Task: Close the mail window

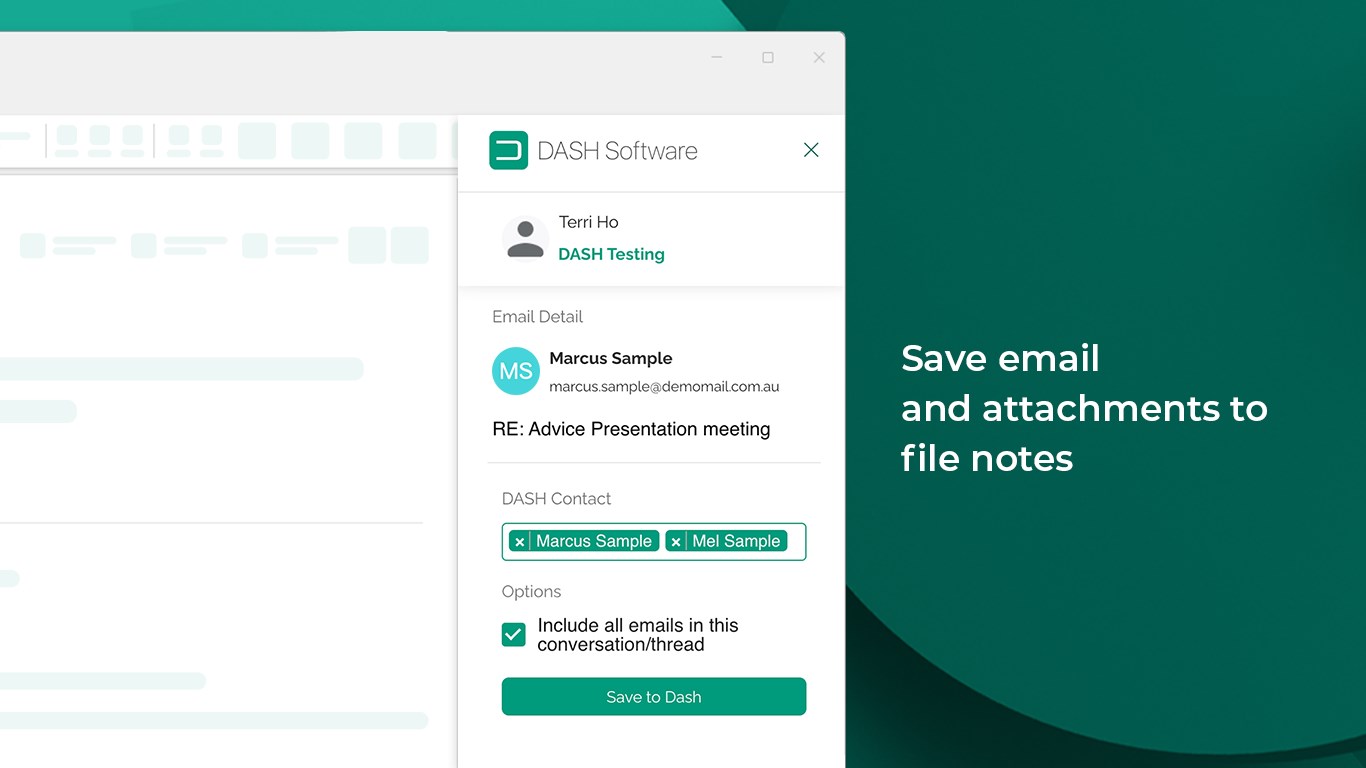Action: click(x=819, y=58)
